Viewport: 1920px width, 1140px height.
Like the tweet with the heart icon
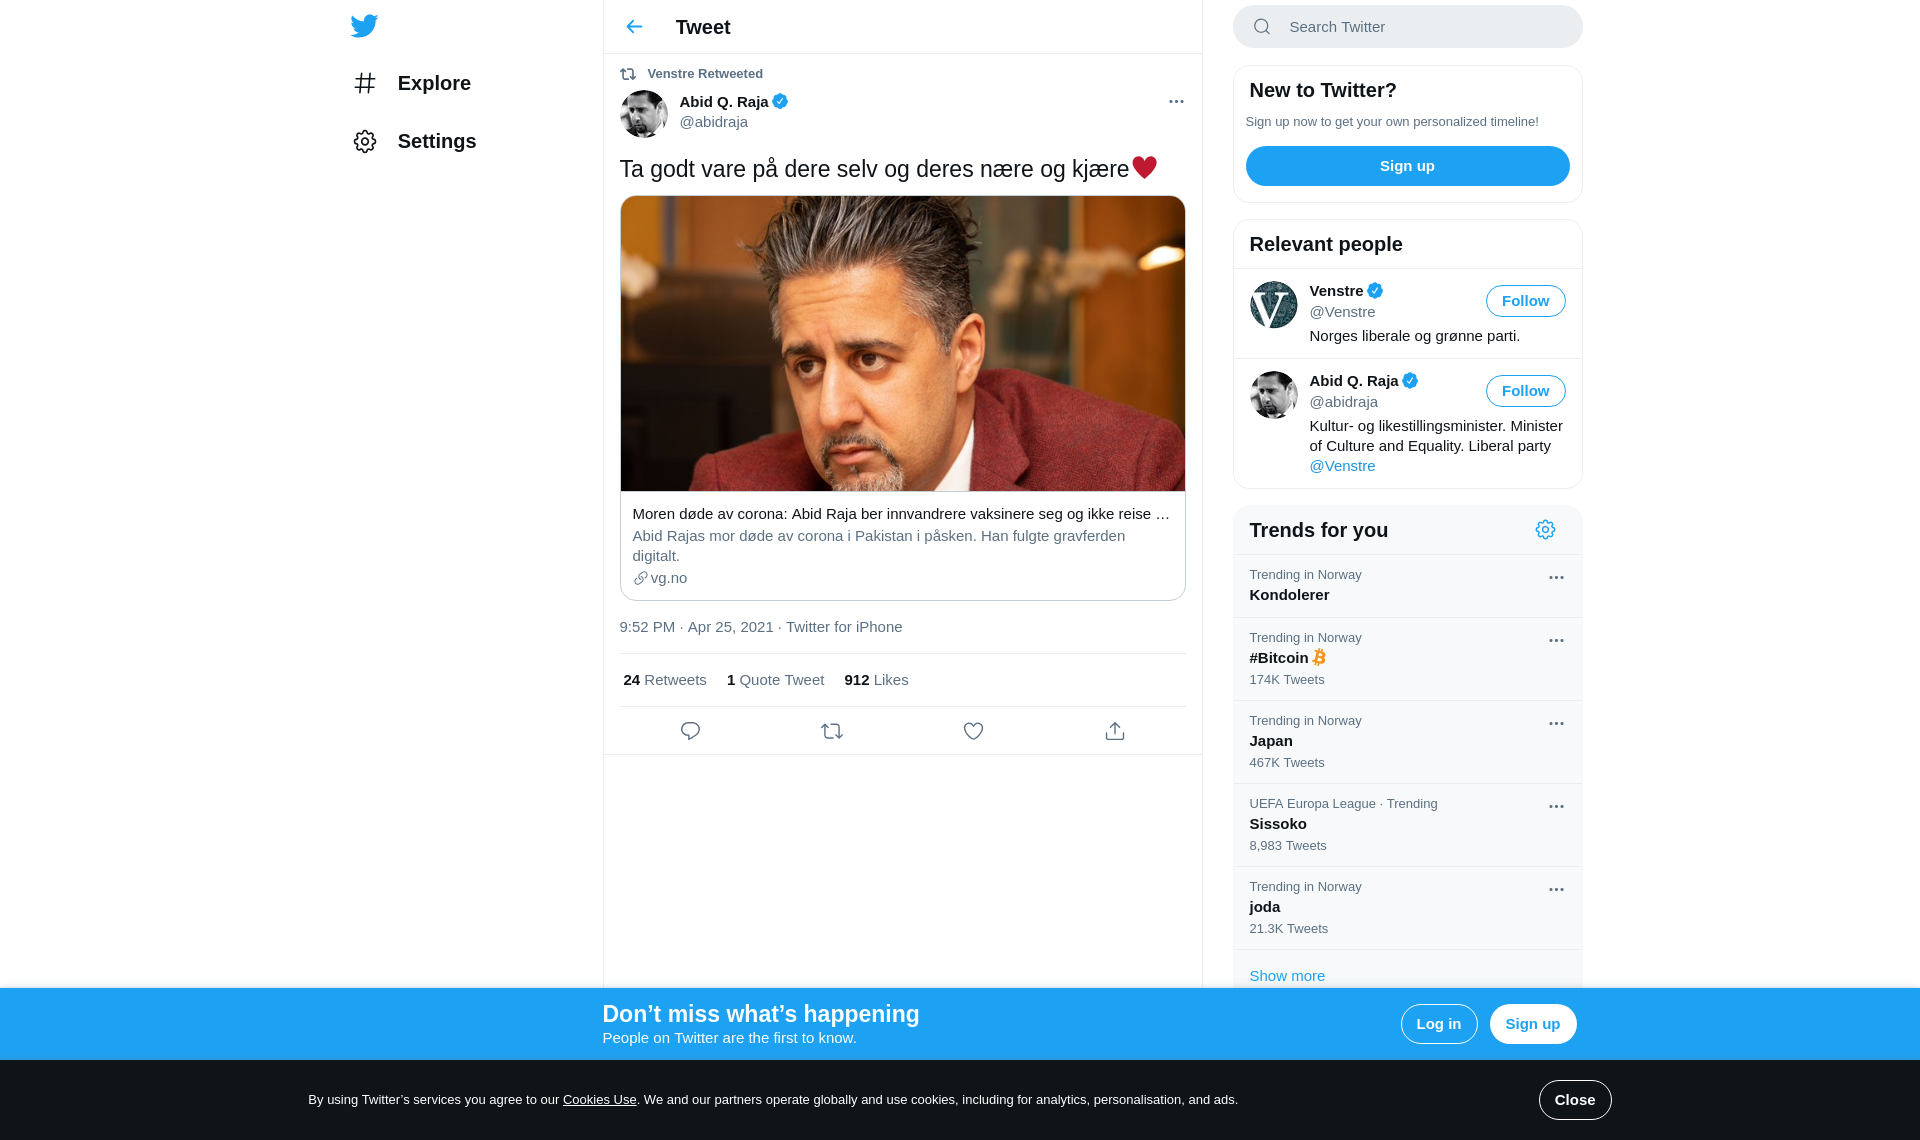click(x=973, y=731)
